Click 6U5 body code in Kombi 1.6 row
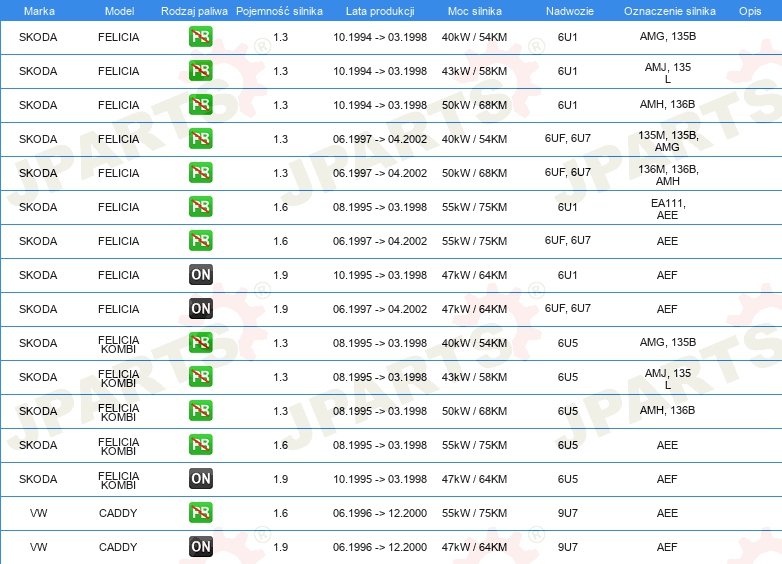 (x=568, y=445)
